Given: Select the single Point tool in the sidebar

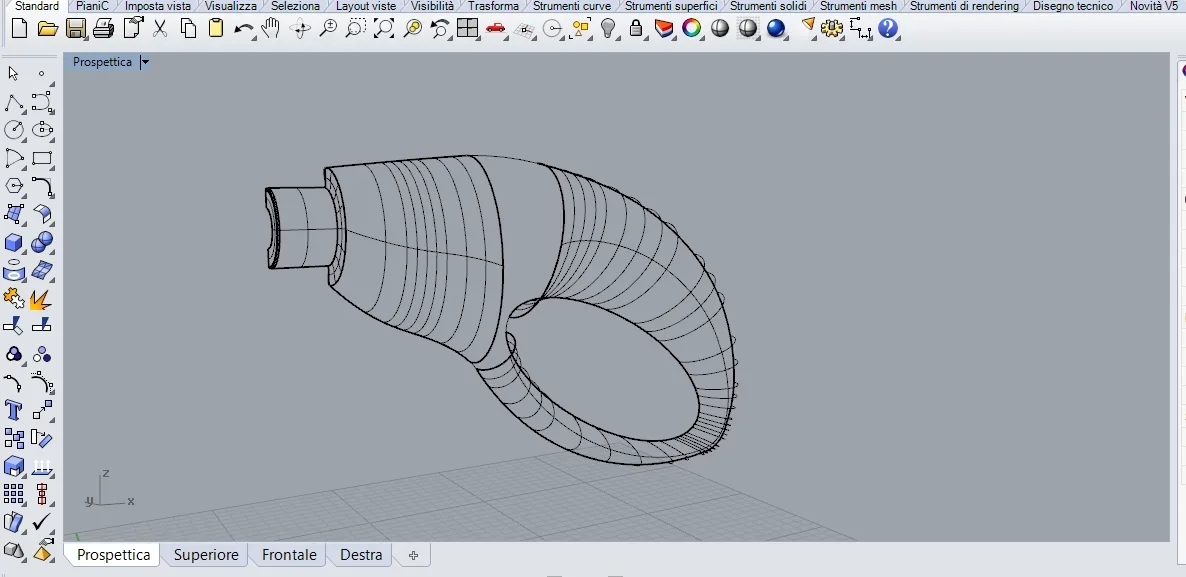Looking at the screenshot, I should (42, 73).
